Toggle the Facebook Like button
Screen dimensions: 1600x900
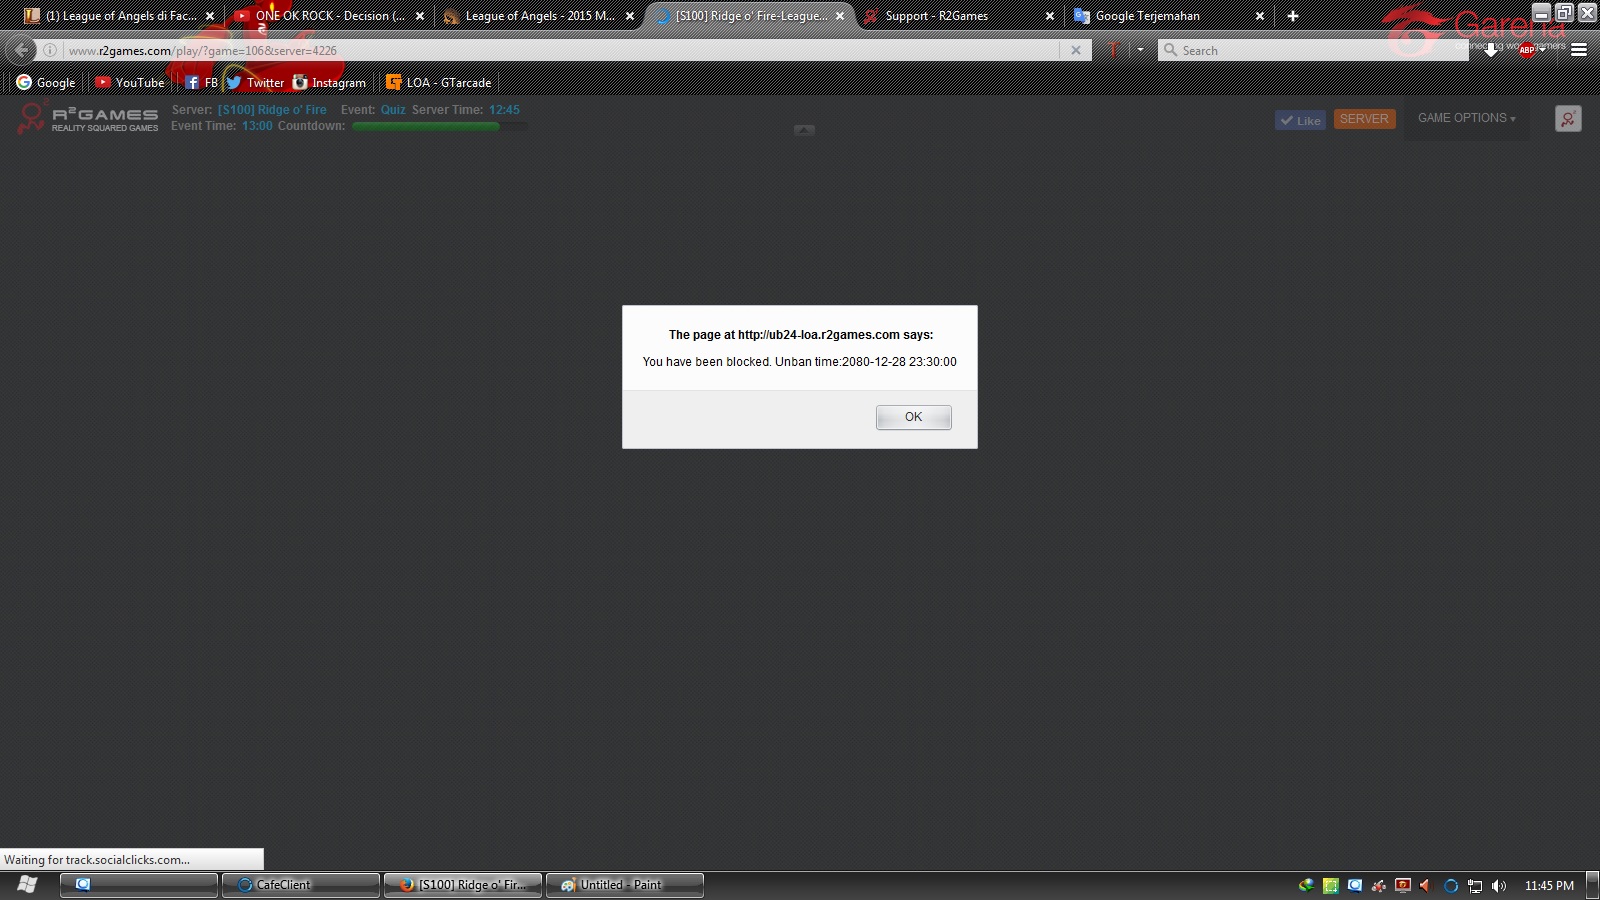1300,120
